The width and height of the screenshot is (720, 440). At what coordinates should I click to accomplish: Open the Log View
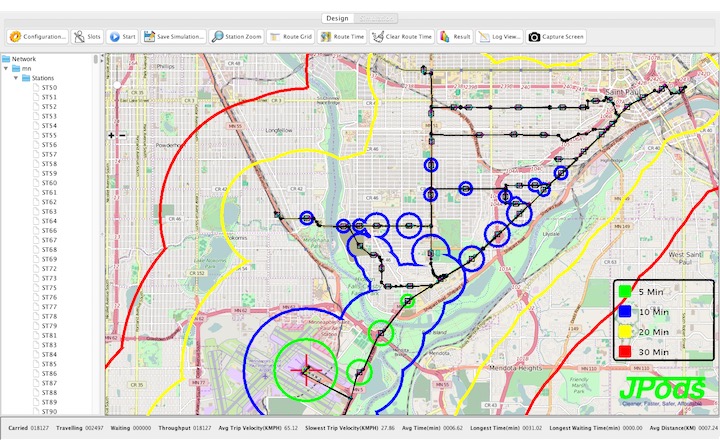498,36
